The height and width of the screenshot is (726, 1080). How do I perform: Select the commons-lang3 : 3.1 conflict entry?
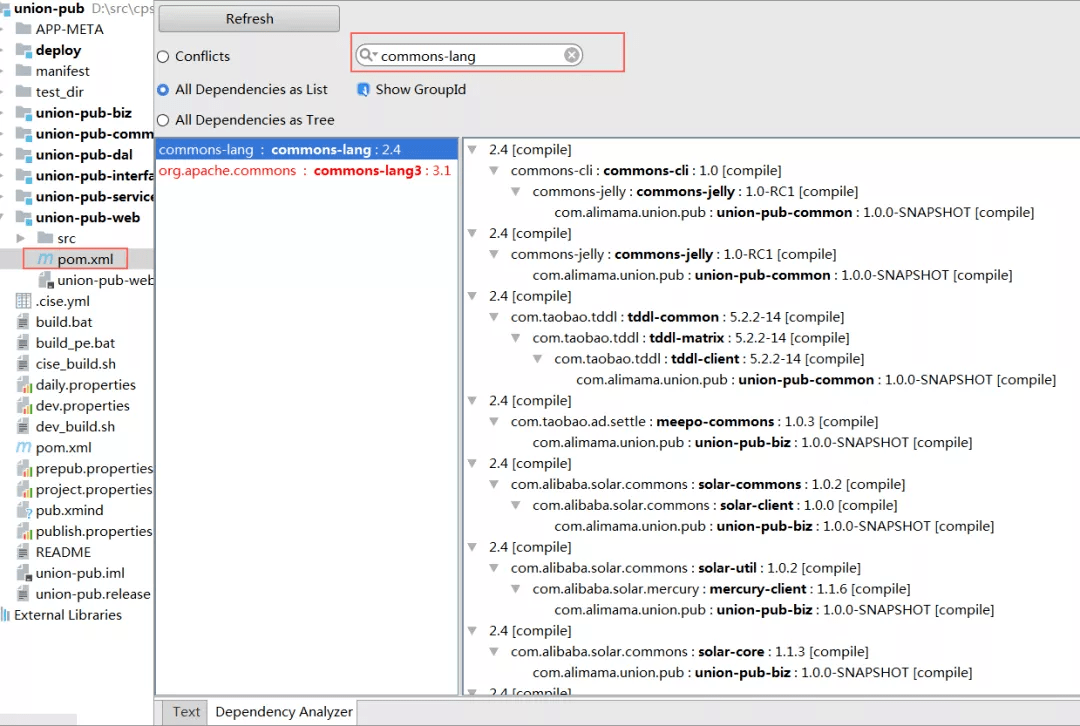[x=305, y=171]
